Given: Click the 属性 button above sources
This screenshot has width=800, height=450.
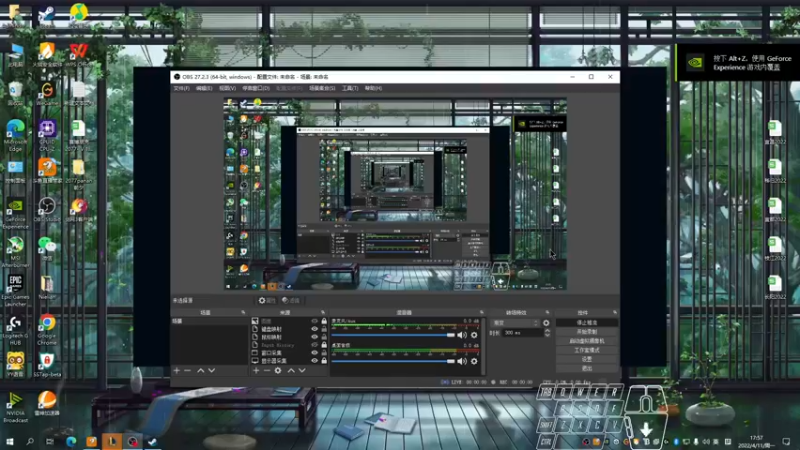Looking at the screenshot, I should tap(267, 301).
